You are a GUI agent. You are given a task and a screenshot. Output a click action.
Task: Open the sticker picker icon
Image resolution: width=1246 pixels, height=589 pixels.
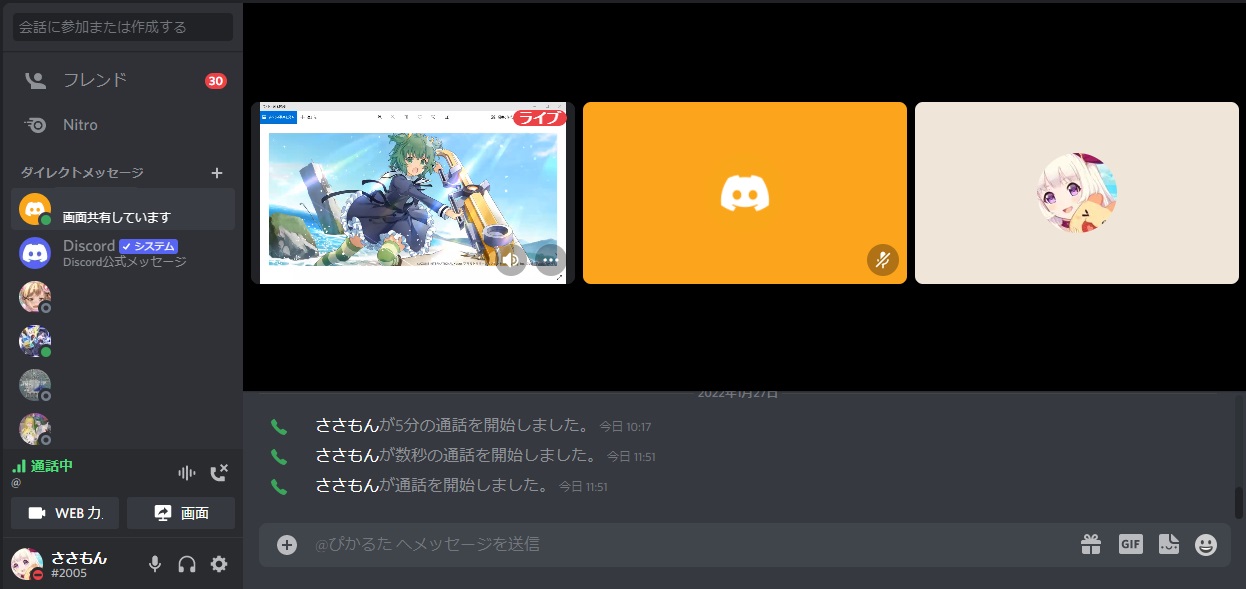(1168, 544)
